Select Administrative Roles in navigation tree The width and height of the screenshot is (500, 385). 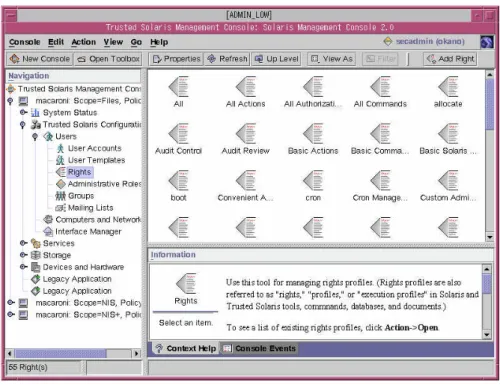pyautogui.click(x=104, y=184)
